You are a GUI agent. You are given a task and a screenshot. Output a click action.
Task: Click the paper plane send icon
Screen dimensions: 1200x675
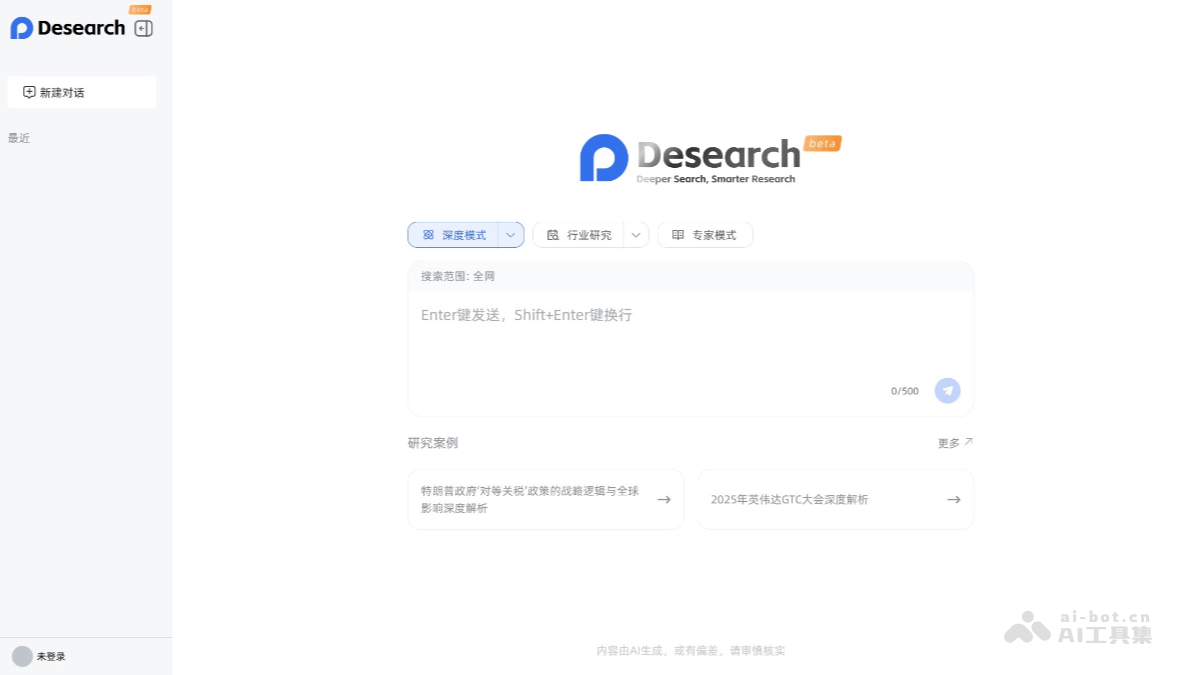(947, 390)
